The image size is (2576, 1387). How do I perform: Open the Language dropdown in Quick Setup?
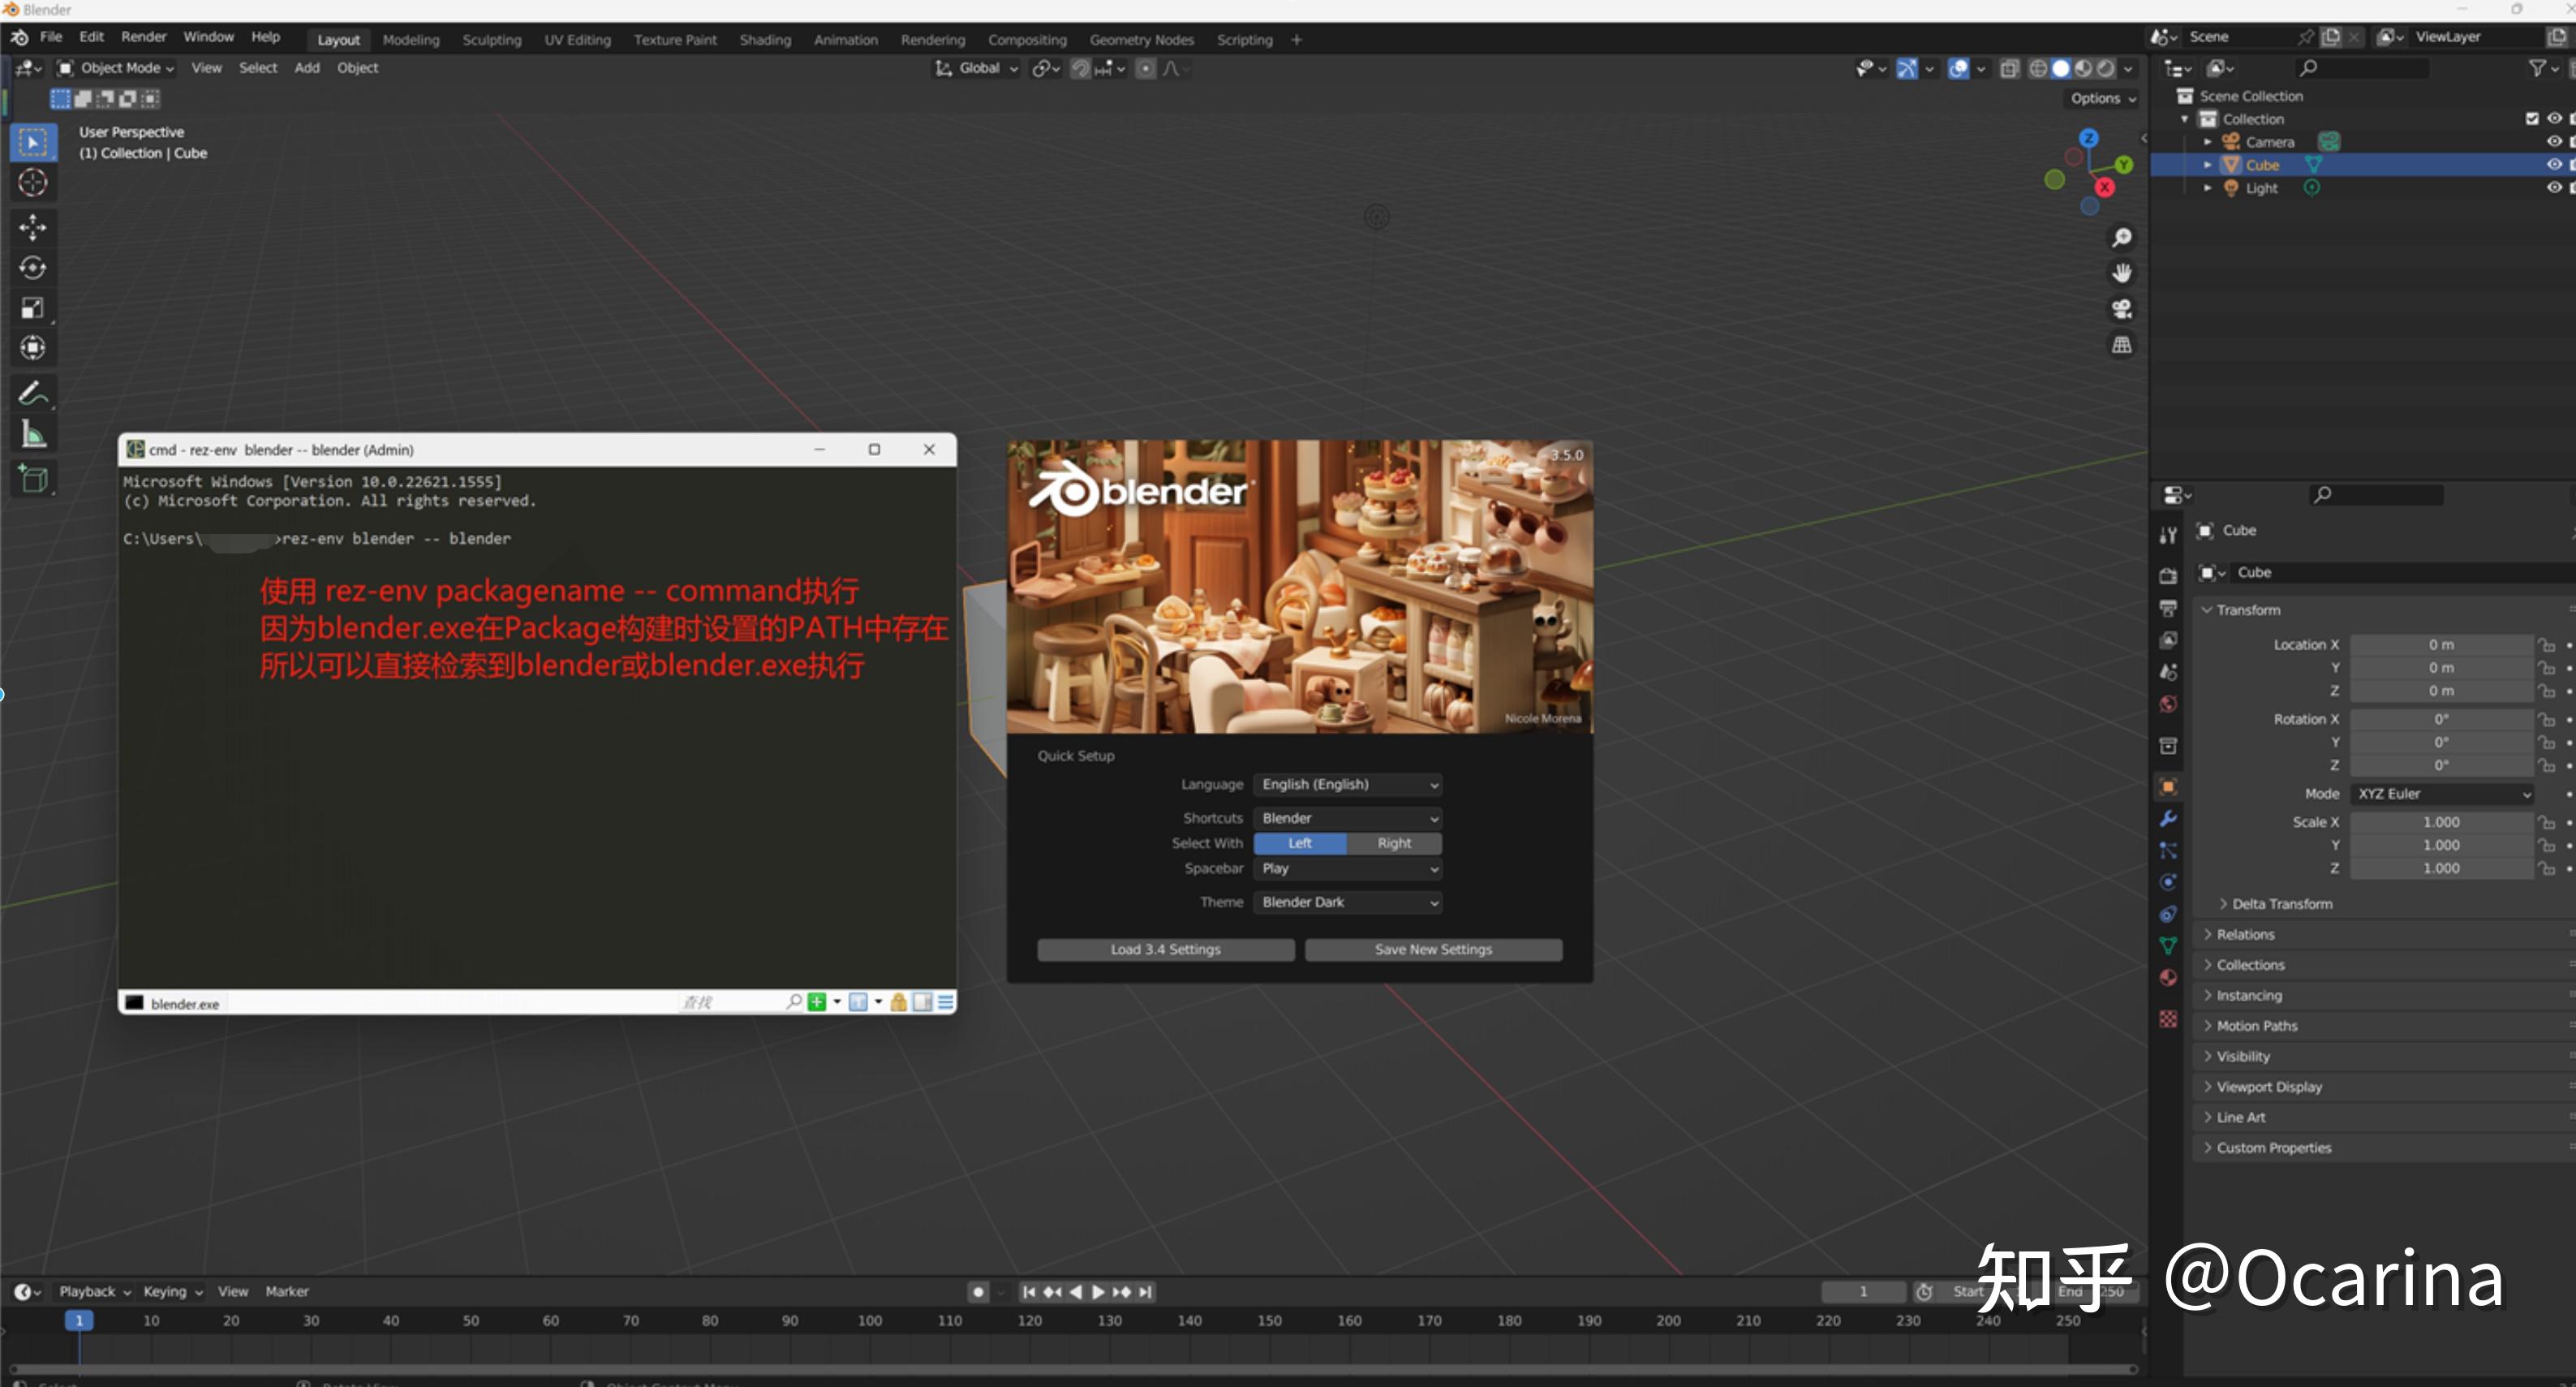[1348, 784]
